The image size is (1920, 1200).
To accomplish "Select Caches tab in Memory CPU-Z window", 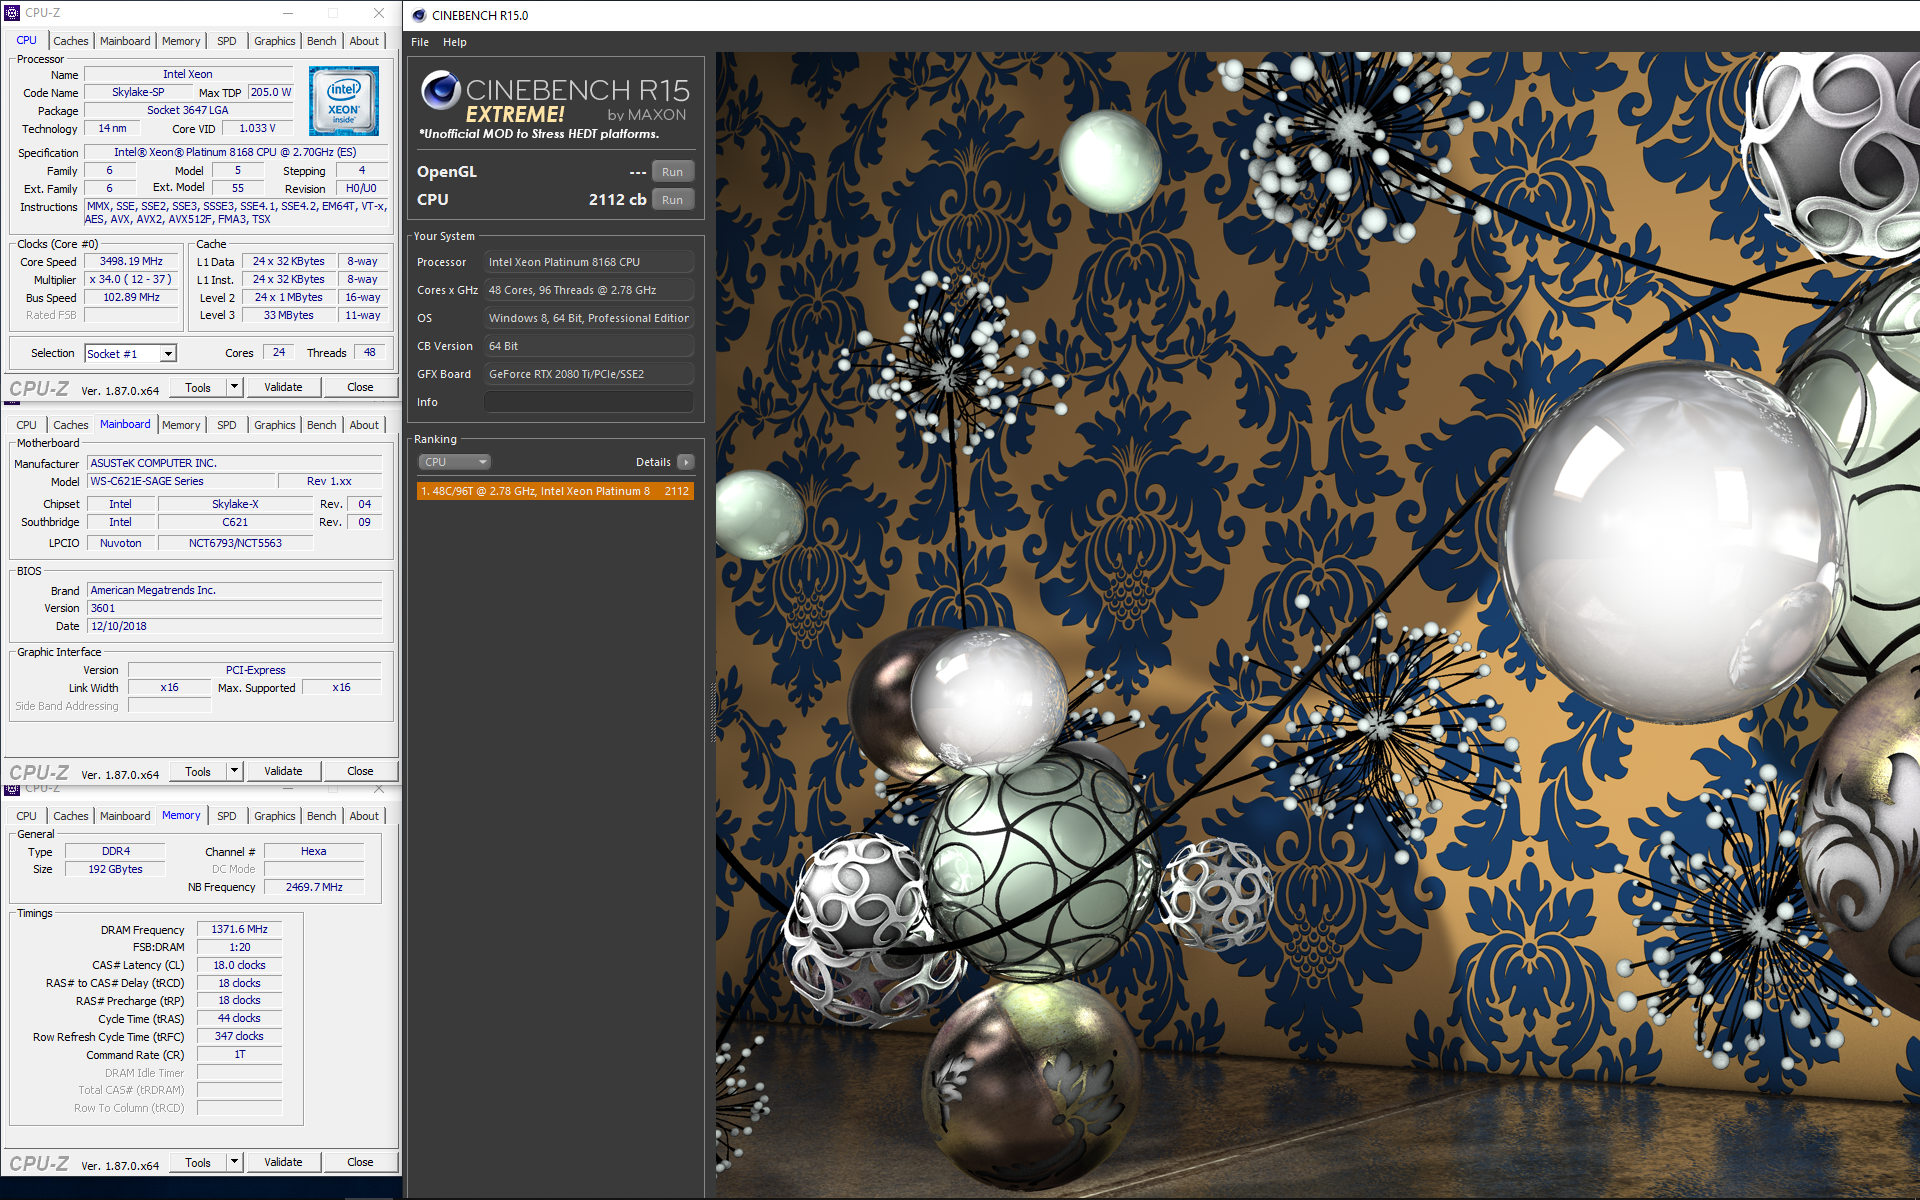I will [71, 816].
